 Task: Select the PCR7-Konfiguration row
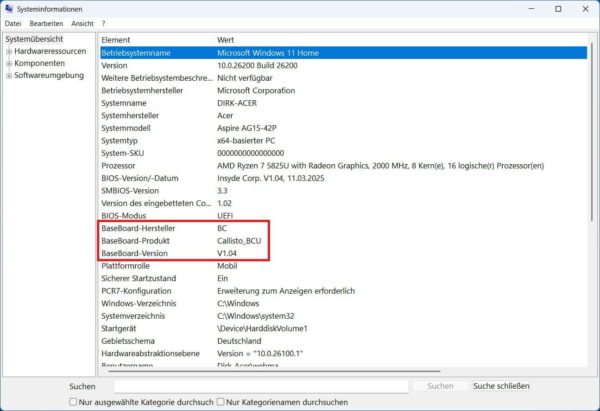point(343,291)
